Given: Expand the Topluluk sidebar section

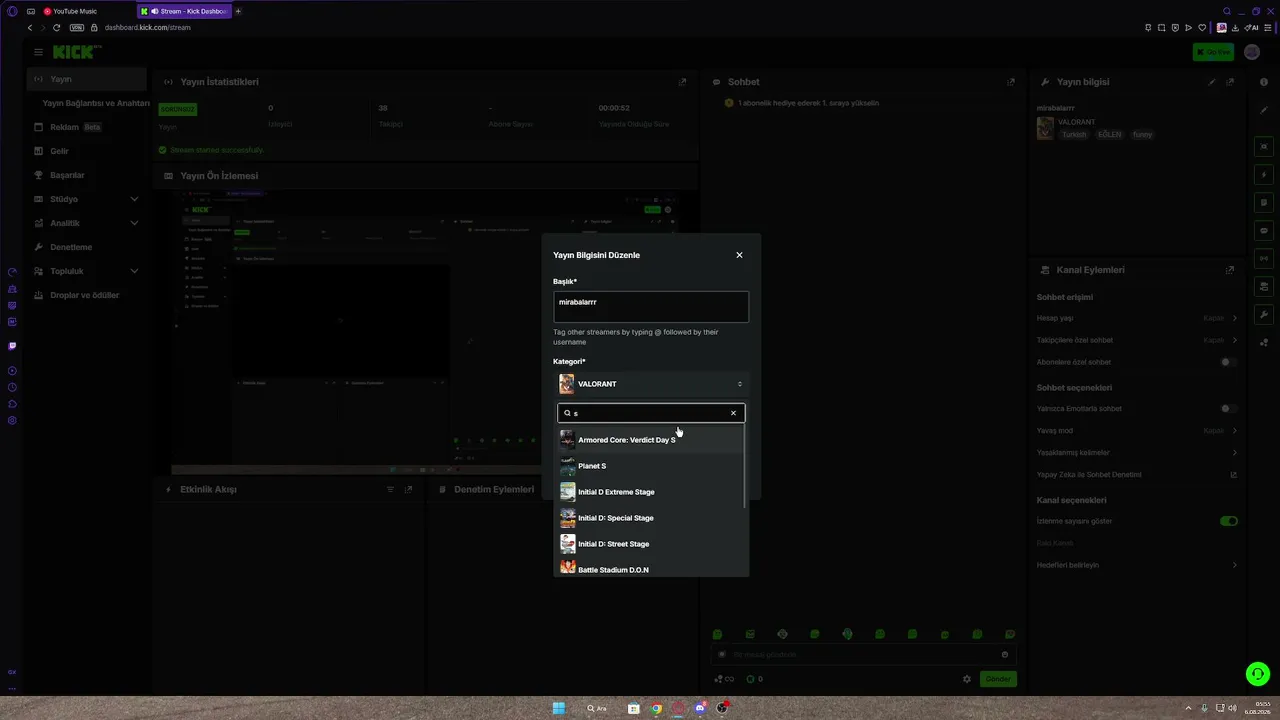Looking at the screenshot, I should point(88,271).
